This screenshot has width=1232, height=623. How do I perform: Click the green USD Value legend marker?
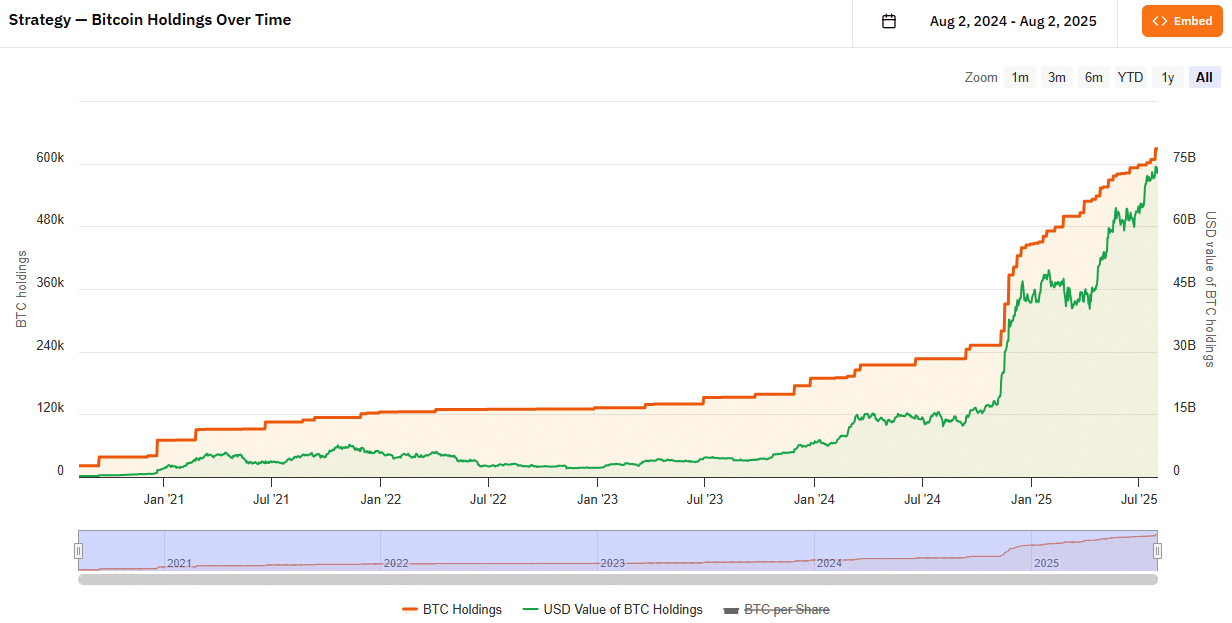point(529,609)
